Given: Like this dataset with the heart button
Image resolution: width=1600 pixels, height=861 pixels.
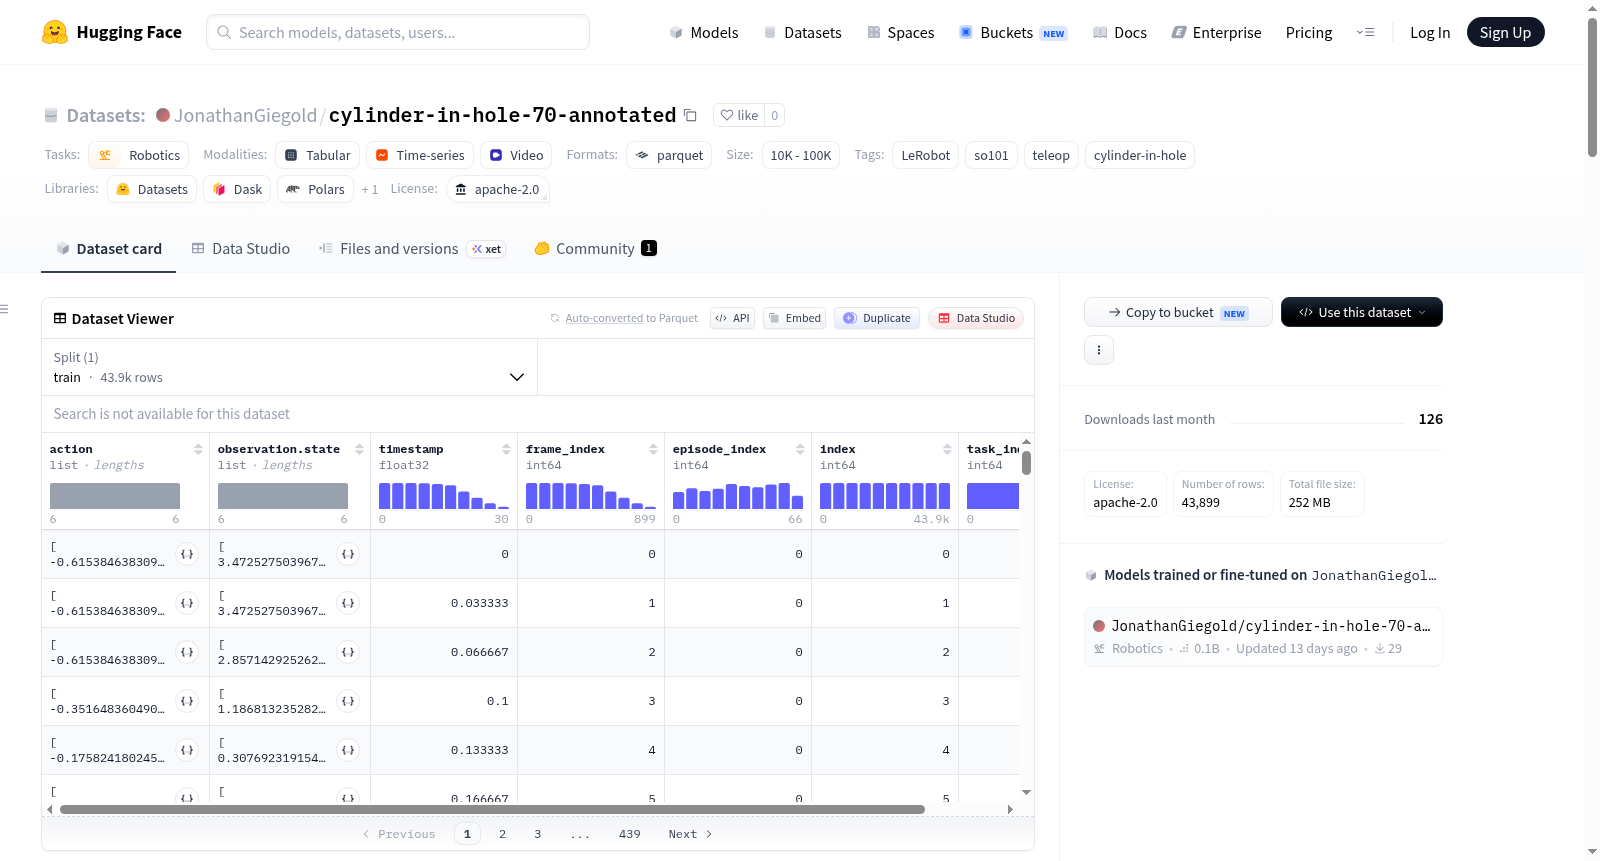Looking at the screenshot, I should 739,115.
